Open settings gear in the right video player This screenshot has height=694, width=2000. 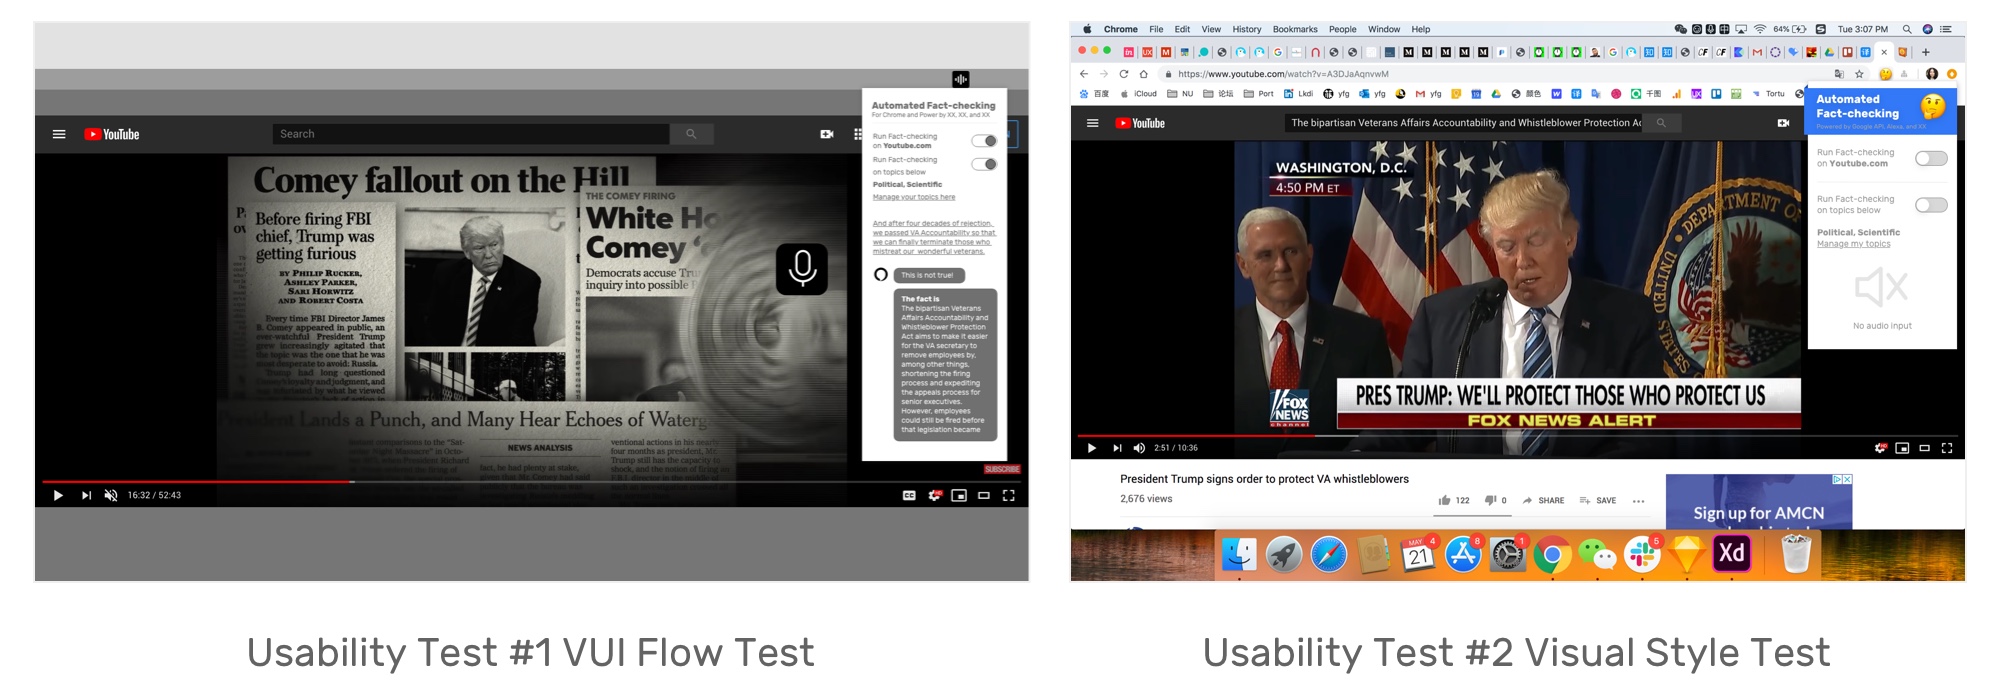tap(1880, 448)
